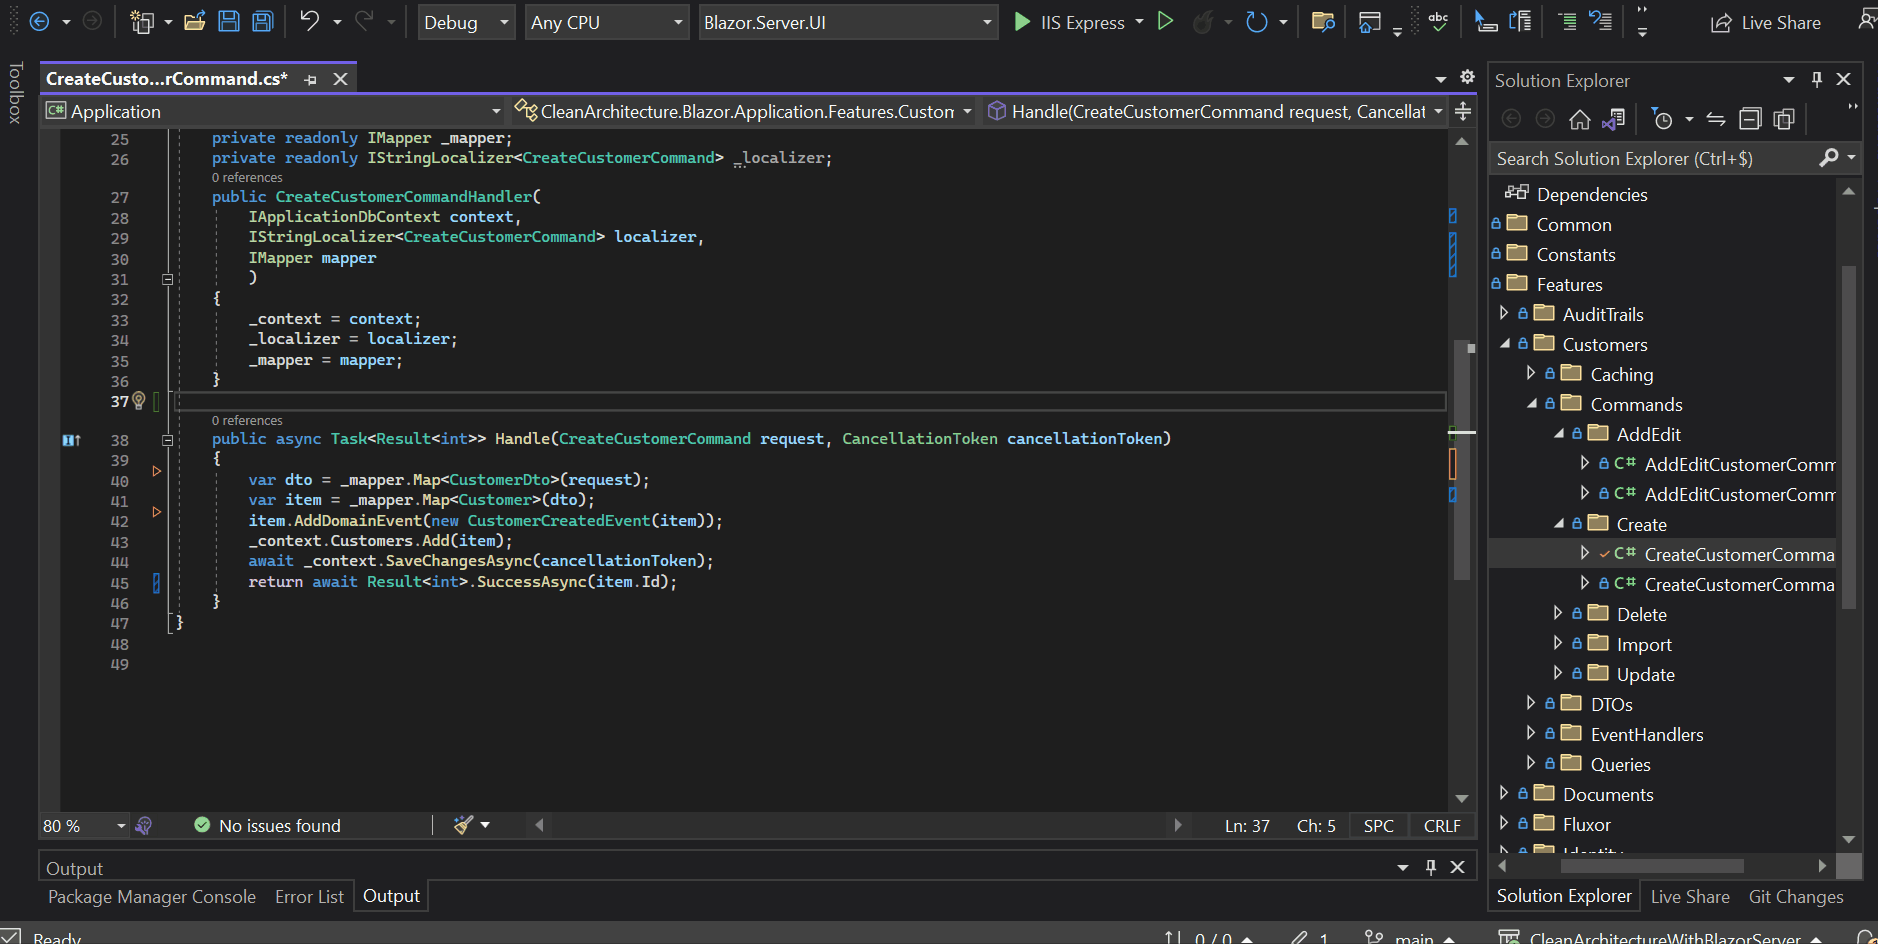This screenshot has height=944, width=1878.
Task: Click the Open File folder icon
Action: pos(195,21)
